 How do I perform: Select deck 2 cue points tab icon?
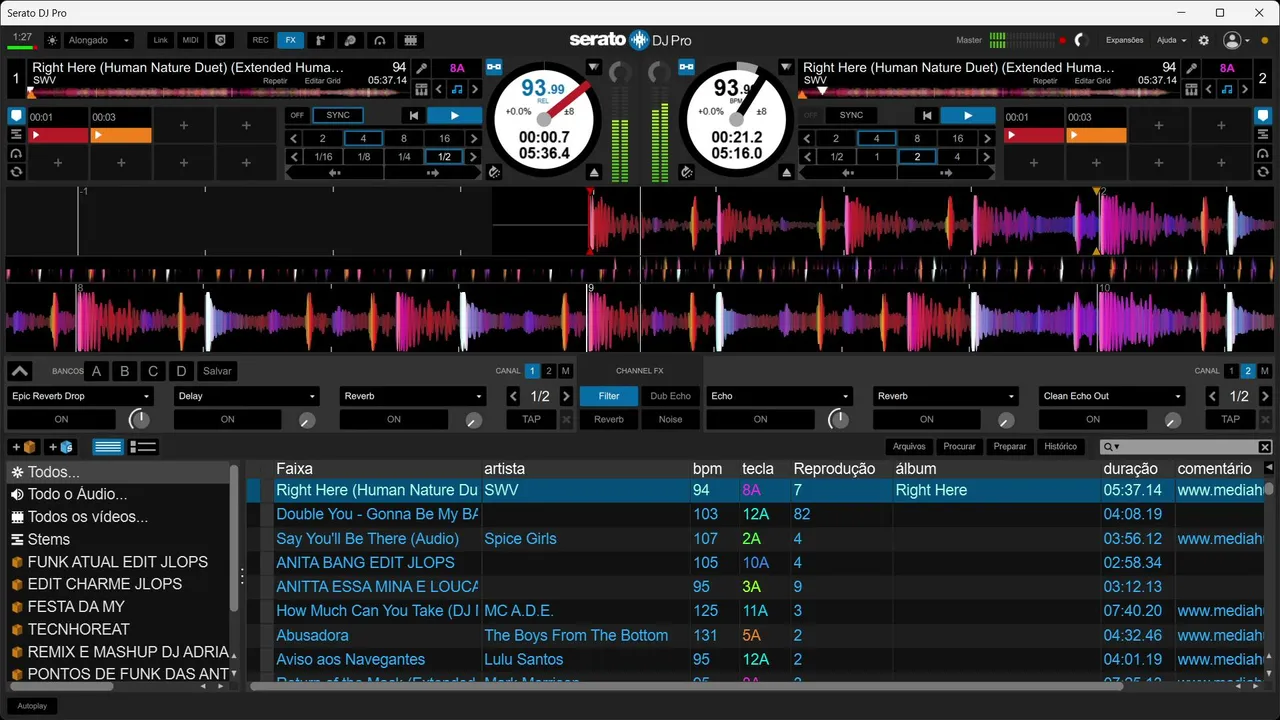1263,116
